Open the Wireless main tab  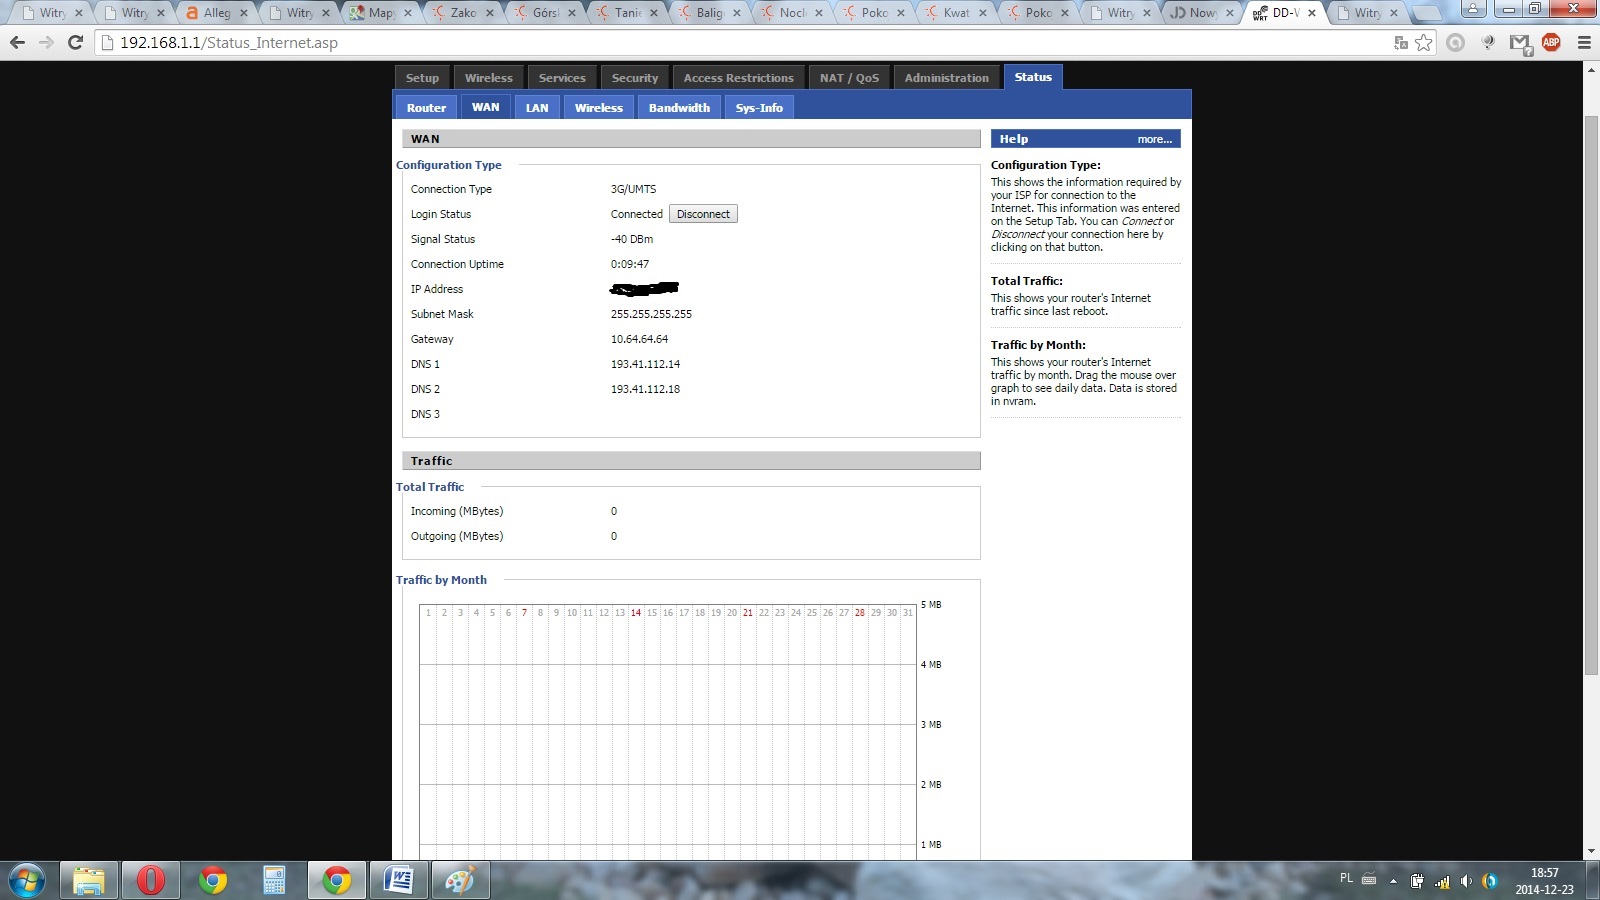488,78
